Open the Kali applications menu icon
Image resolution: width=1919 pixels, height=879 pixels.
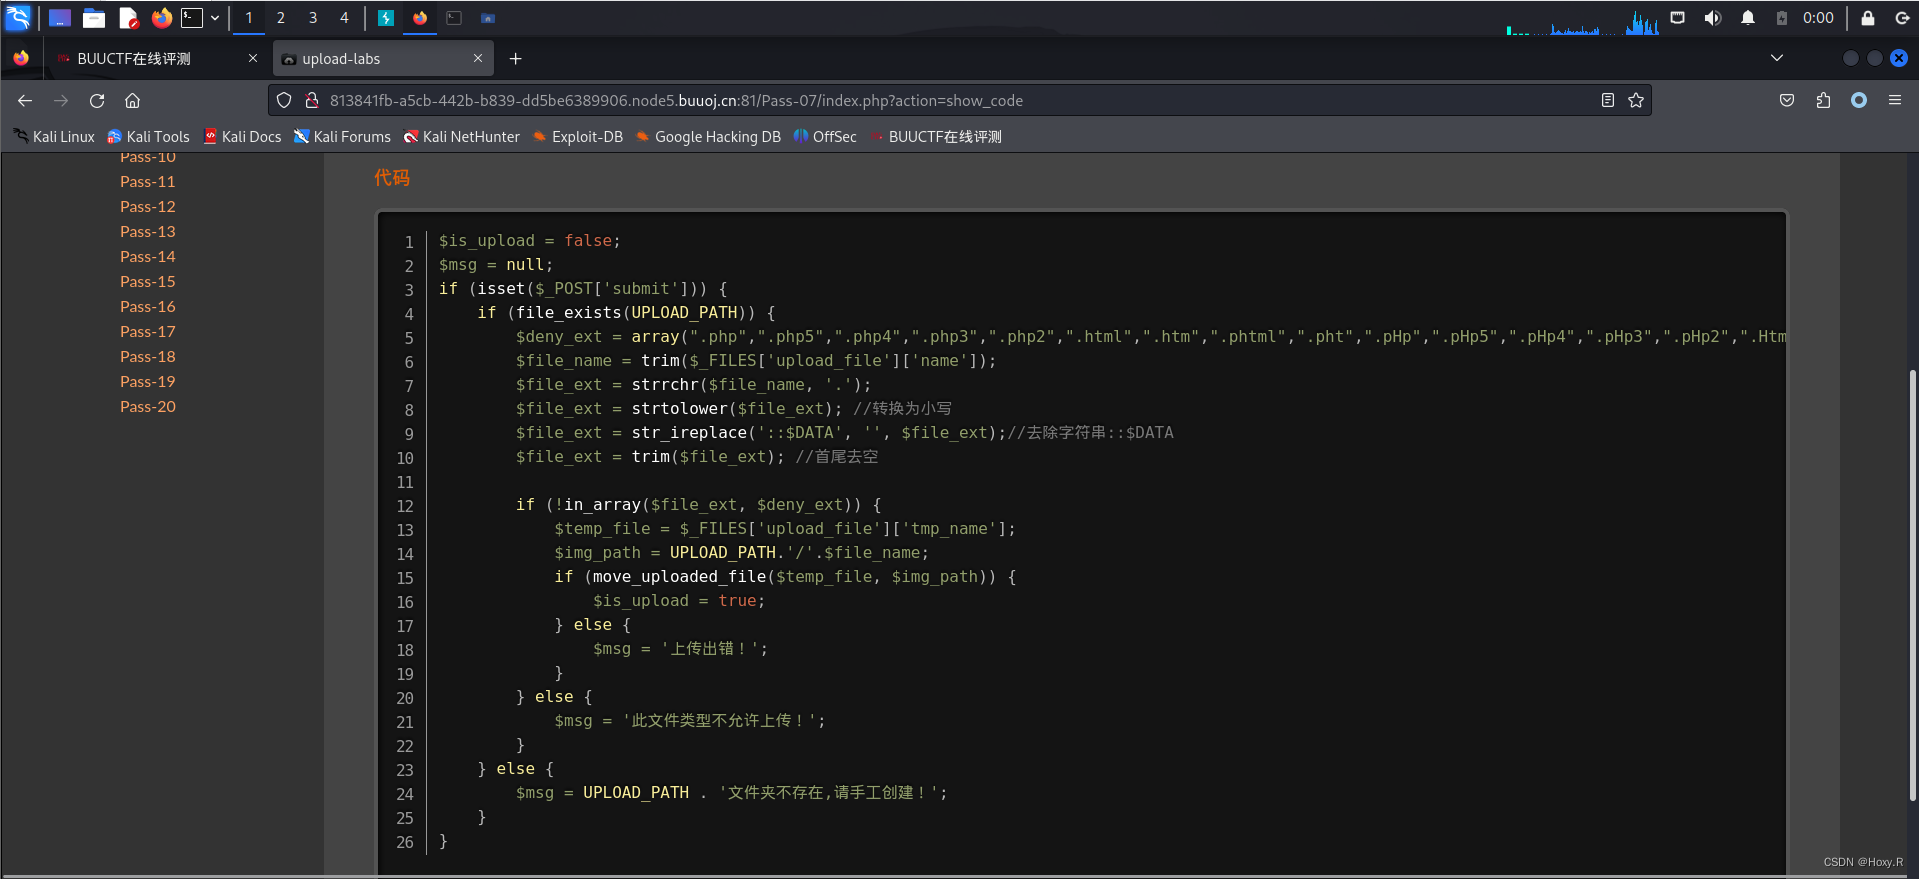click(x=18, y=17)
